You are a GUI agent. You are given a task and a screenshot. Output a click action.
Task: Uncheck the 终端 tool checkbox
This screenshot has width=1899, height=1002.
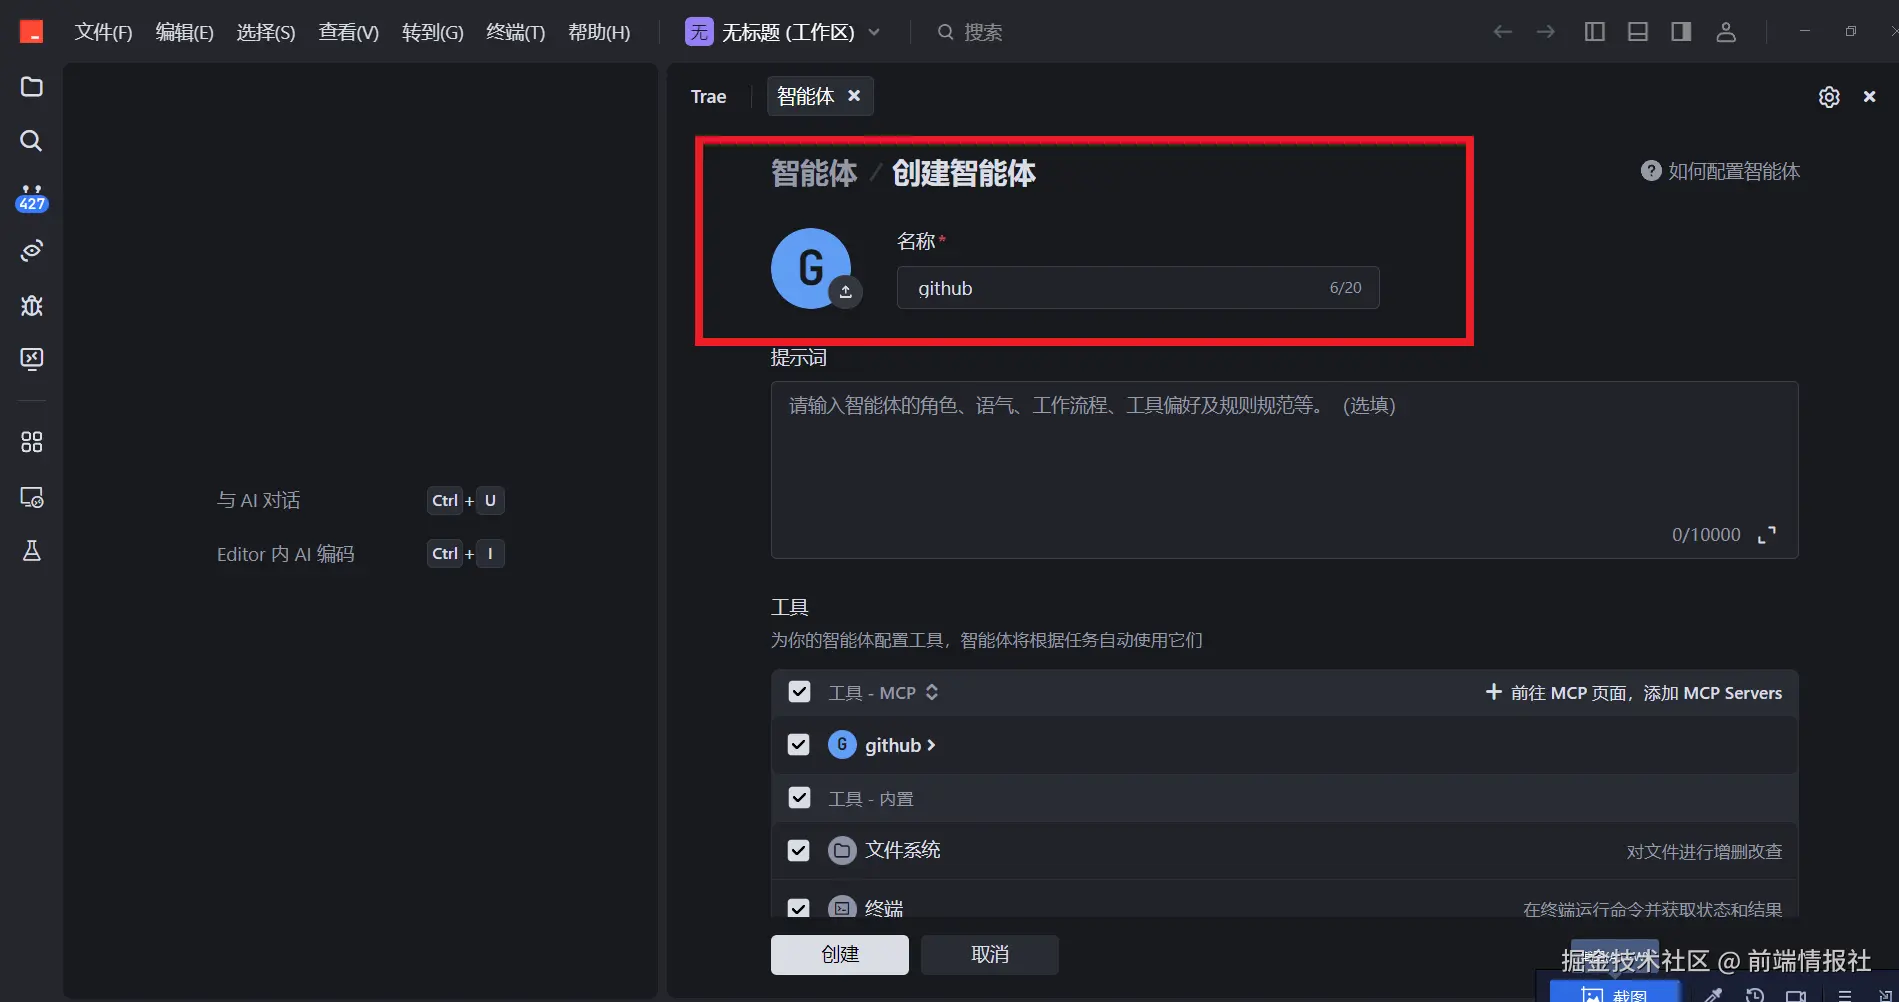(x=799, y=907)
